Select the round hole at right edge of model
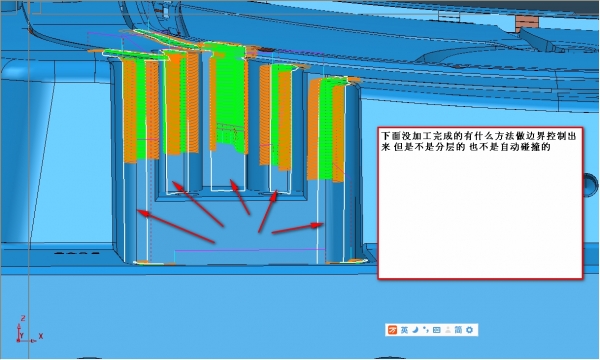Image resolution: width=600 pixels, height=360 pixels. [591, 183]
